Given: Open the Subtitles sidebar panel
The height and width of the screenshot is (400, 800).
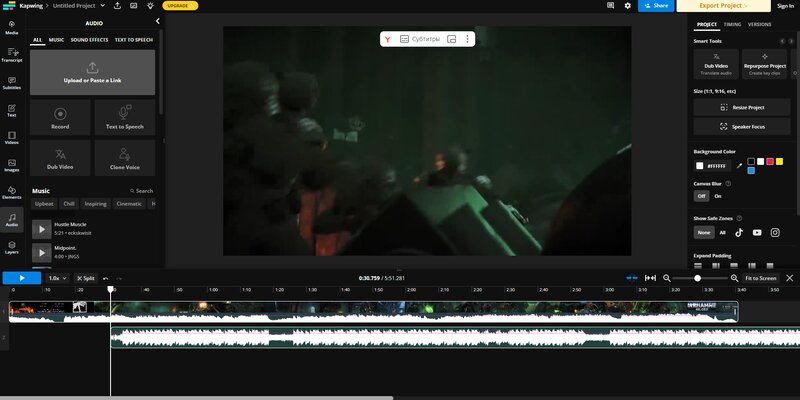Looking at the screenshot, I should tap(12, 83).
